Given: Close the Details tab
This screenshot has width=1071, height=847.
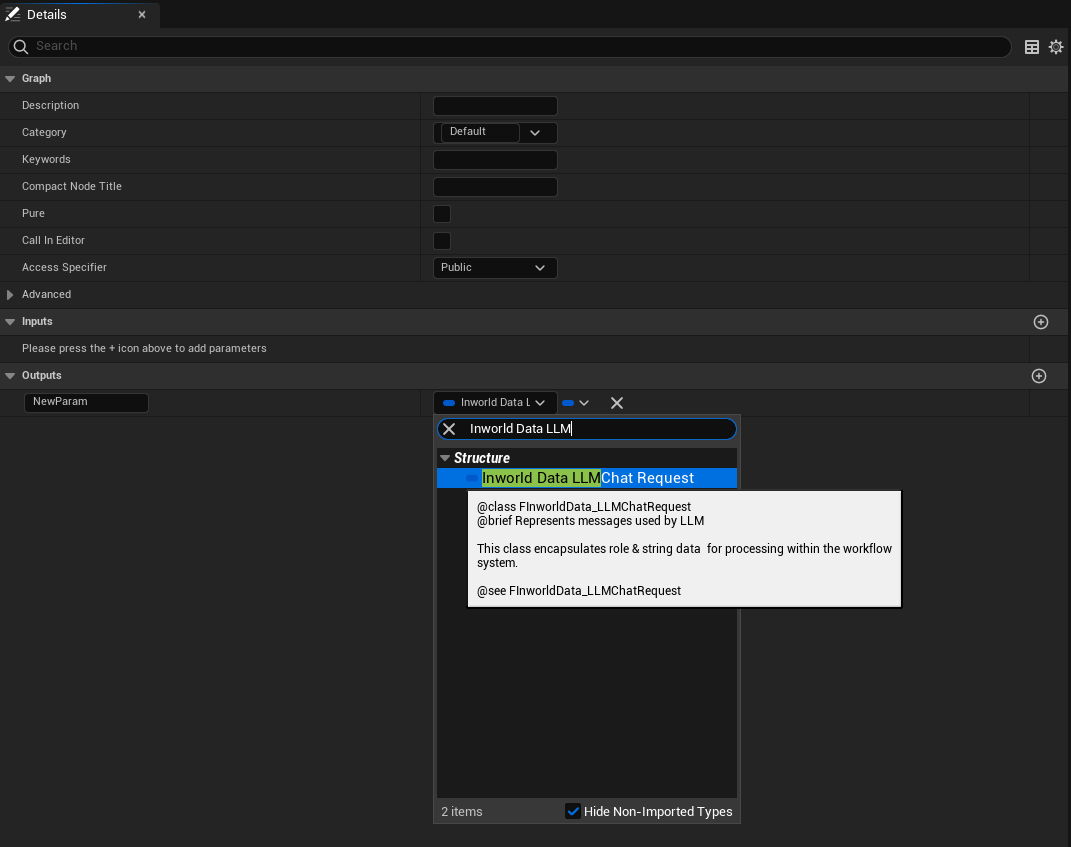Looking at the screenshot, I should click(142, 14).
